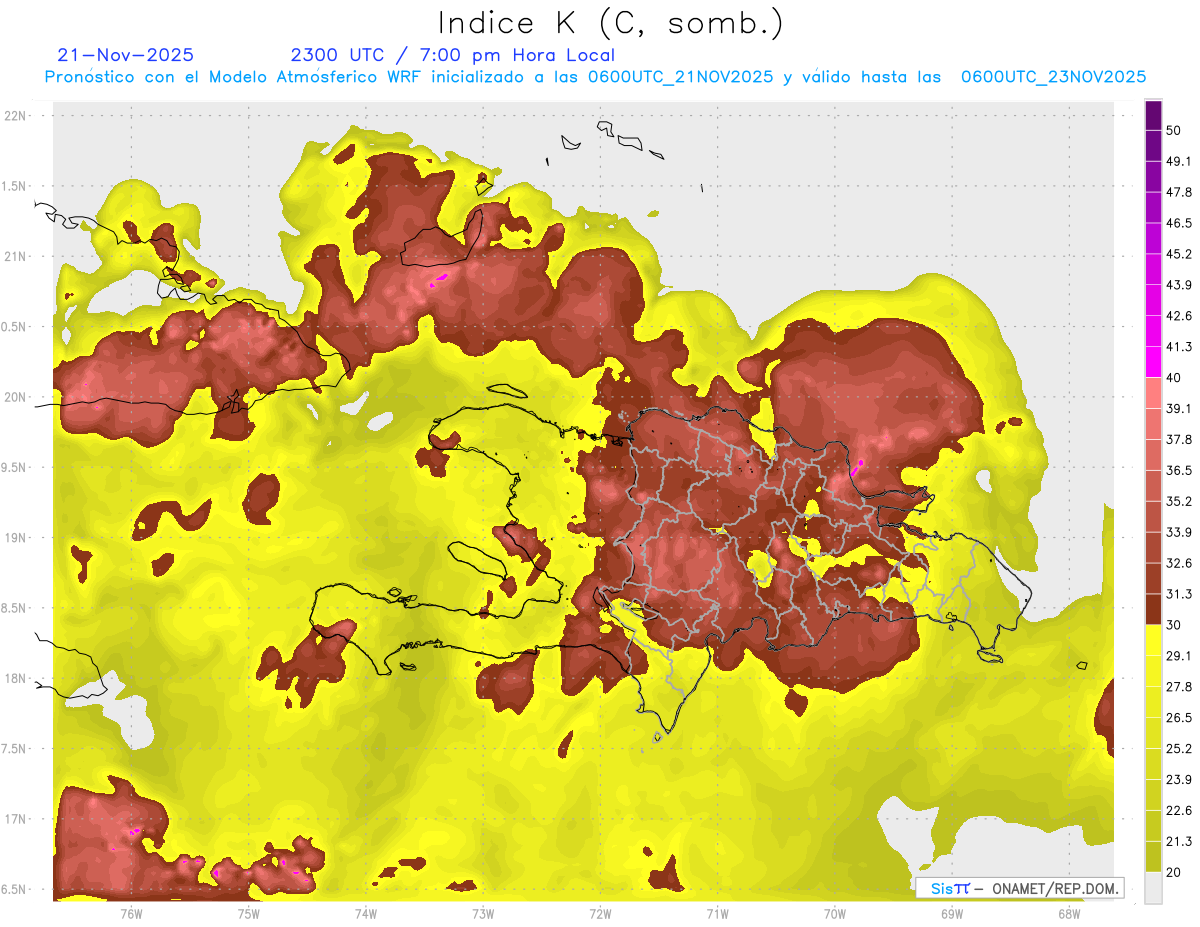Click the '73W' longitude label
The width and height of the screenshot is (1200, 927).
click(483, 913)
